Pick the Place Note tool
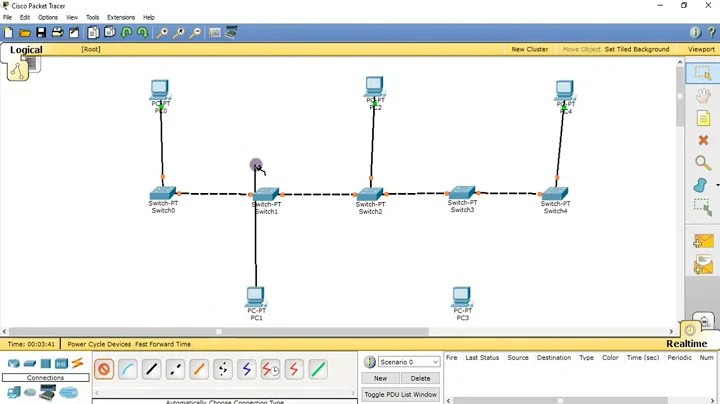 [x=703, y=118]
